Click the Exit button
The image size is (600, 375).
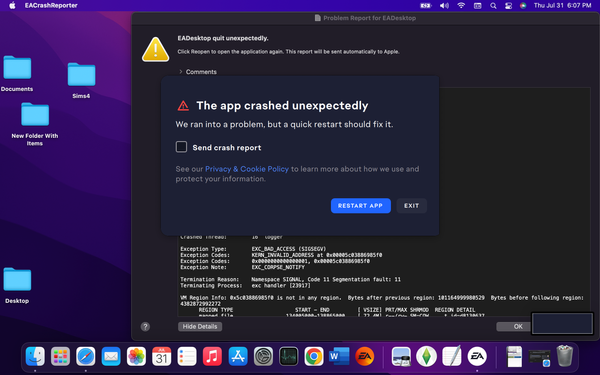[411, 205]
